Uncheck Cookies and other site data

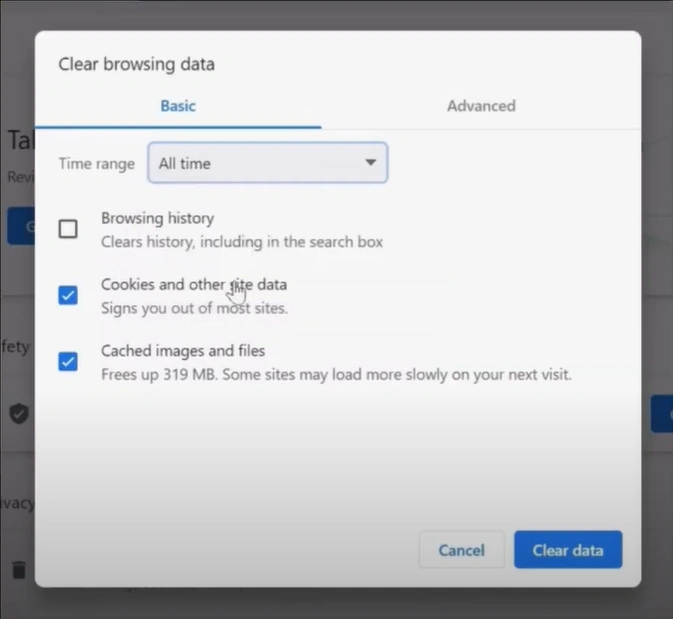[68, 295]
